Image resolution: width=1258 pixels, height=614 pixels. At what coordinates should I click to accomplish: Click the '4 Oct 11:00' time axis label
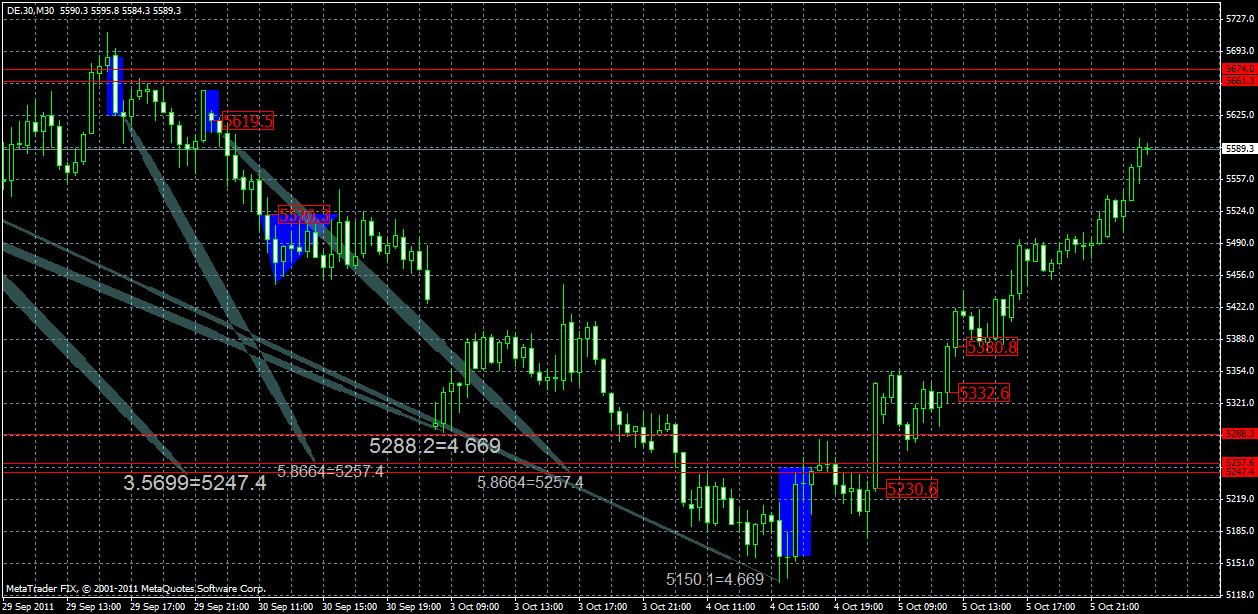point(732,607)
